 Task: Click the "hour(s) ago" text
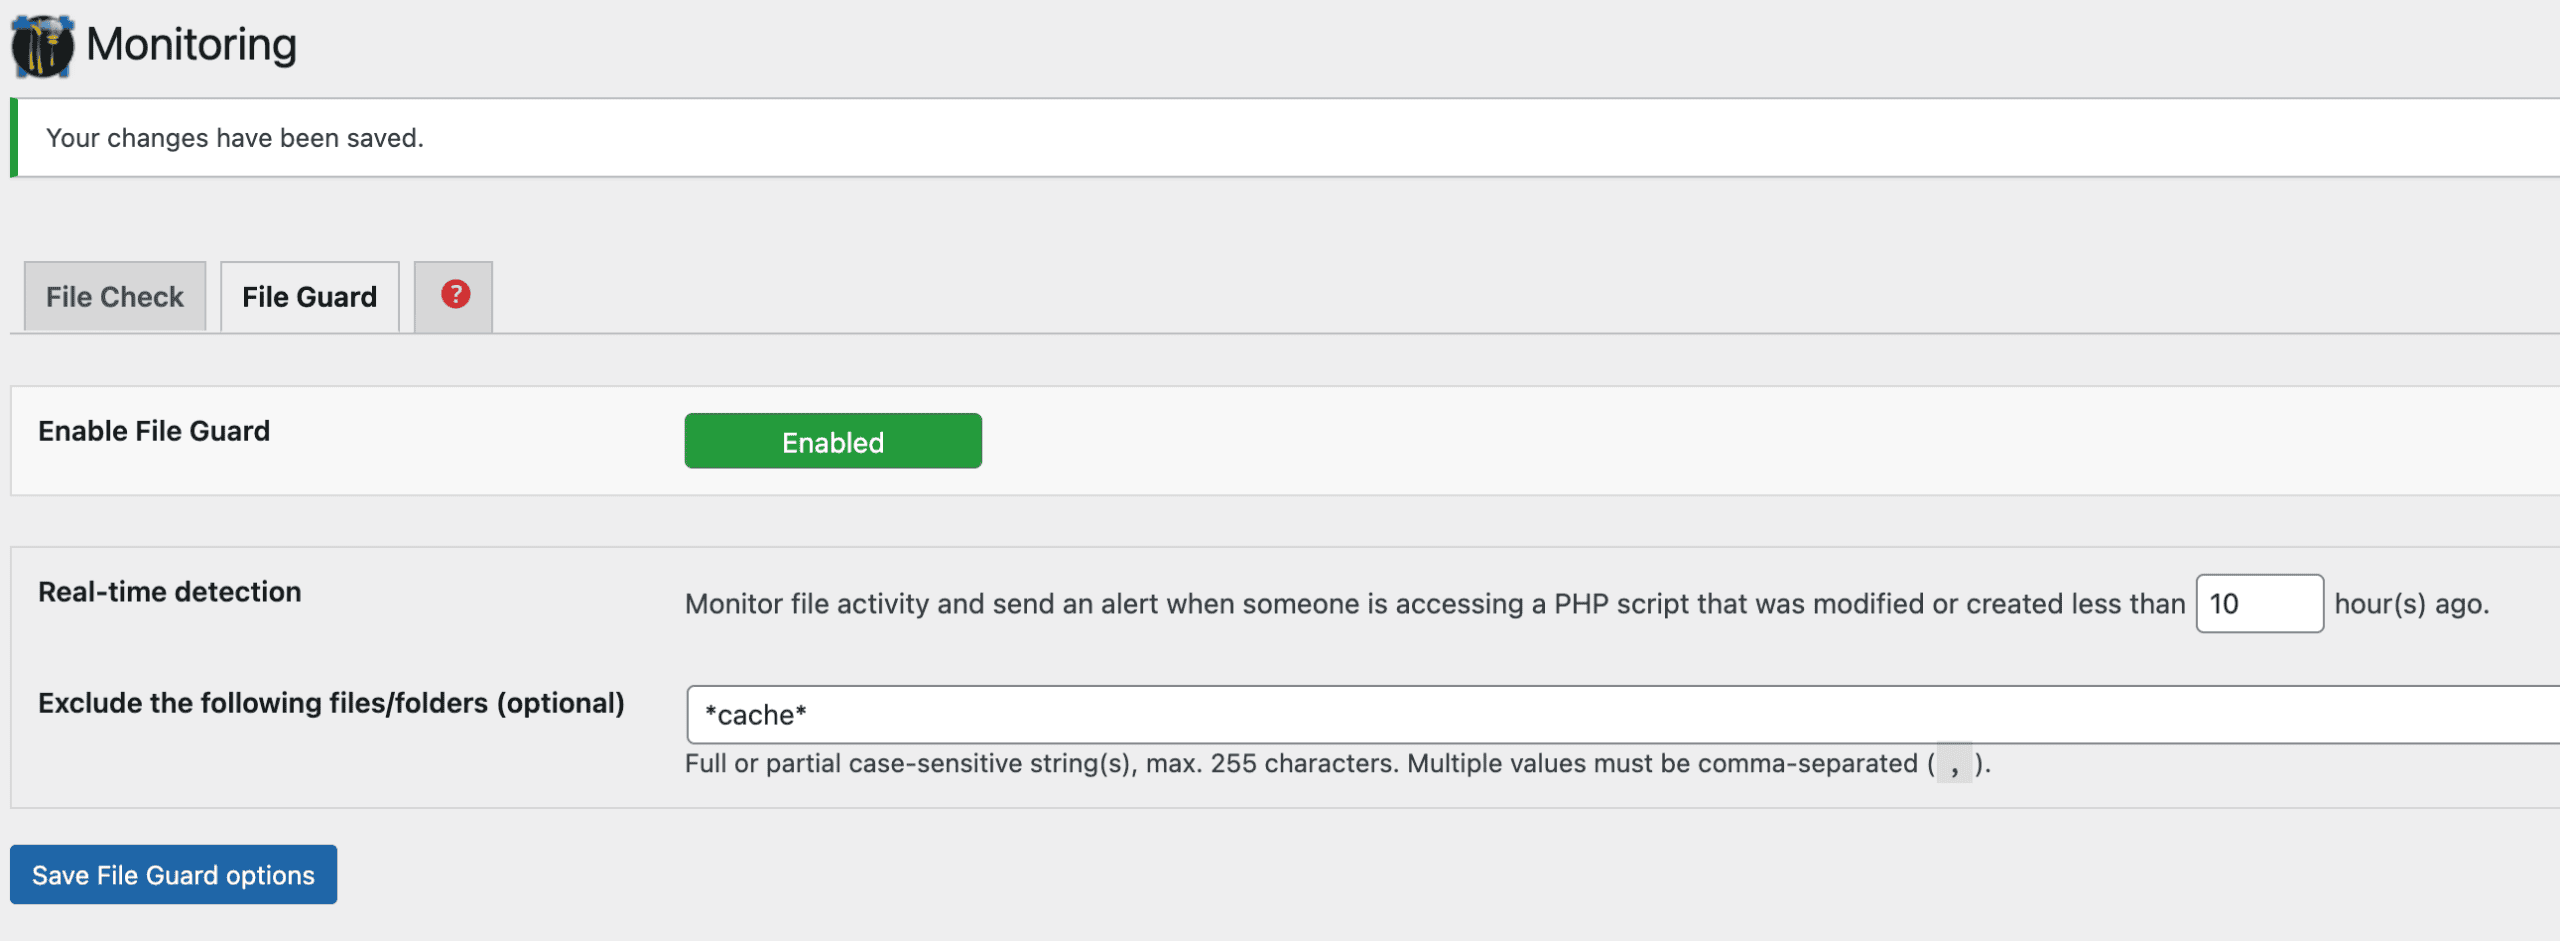click(2411, 604)
